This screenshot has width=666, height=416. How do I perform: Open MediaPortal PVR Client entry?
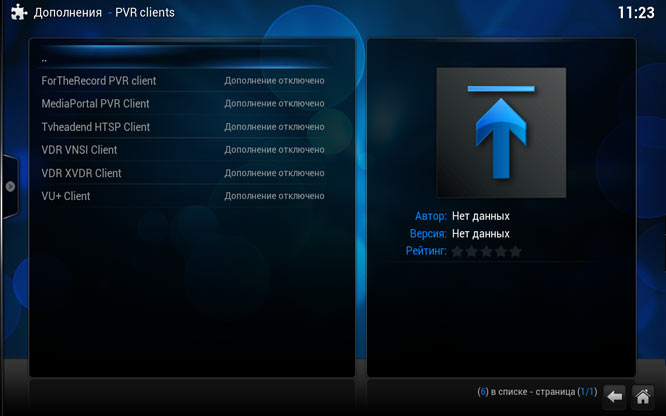95,104
